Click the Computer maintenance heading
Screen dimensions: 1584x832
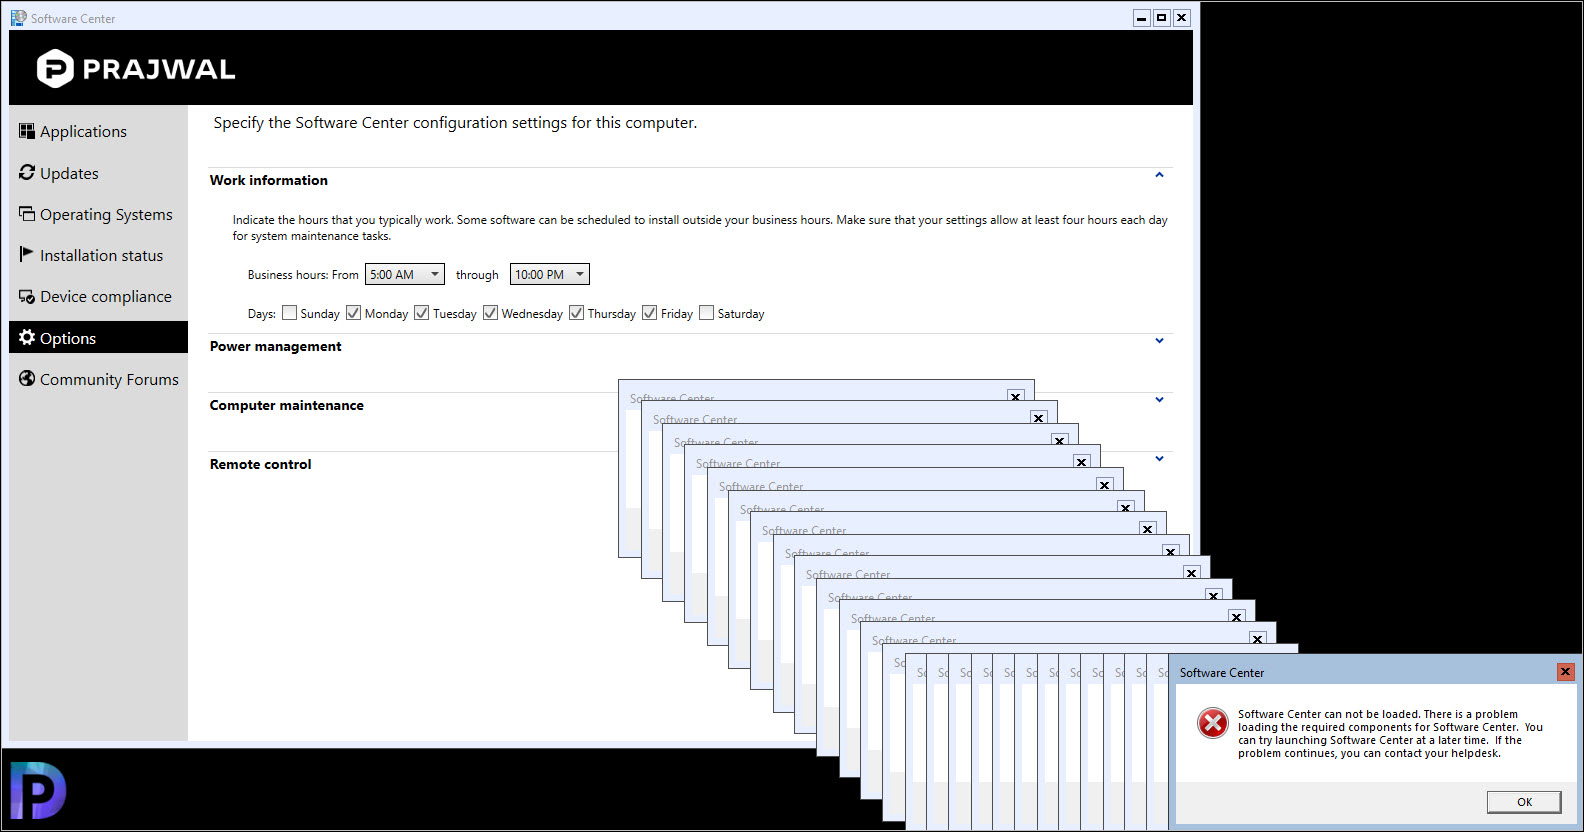286,405
